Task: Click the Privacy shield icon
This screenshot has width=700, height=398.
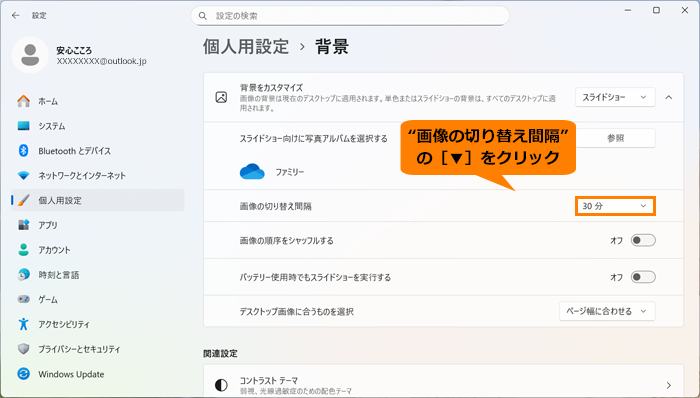Action: pyautogui.click(x=24, y=349)
